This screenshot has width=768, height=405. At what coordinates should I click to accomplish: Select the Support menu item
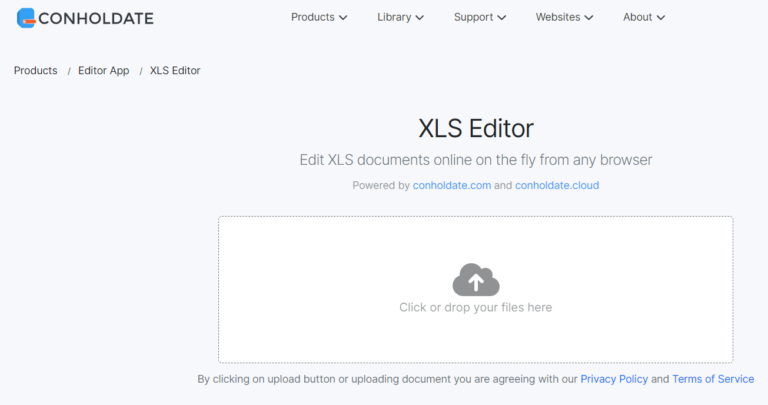[x=473, y=17]
